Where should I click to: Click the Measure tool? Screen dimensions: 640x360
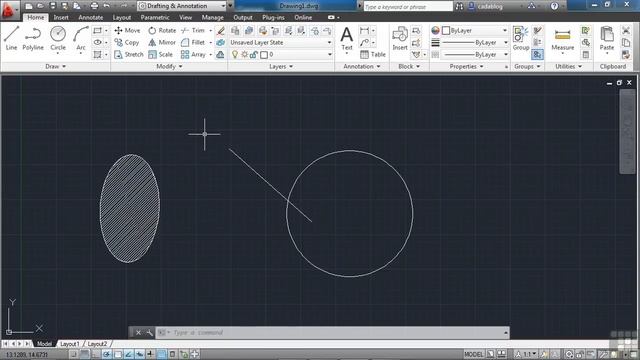562,40
